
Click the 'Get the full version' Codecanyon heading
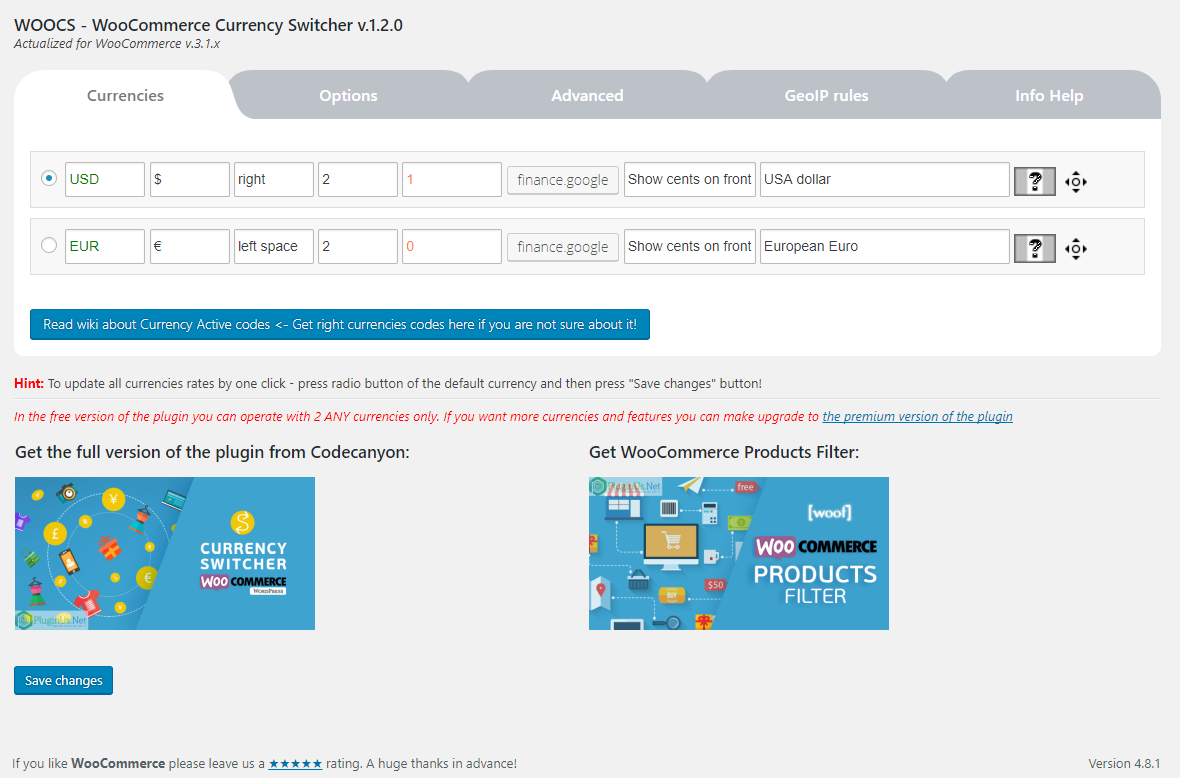[x=212, y=452]
